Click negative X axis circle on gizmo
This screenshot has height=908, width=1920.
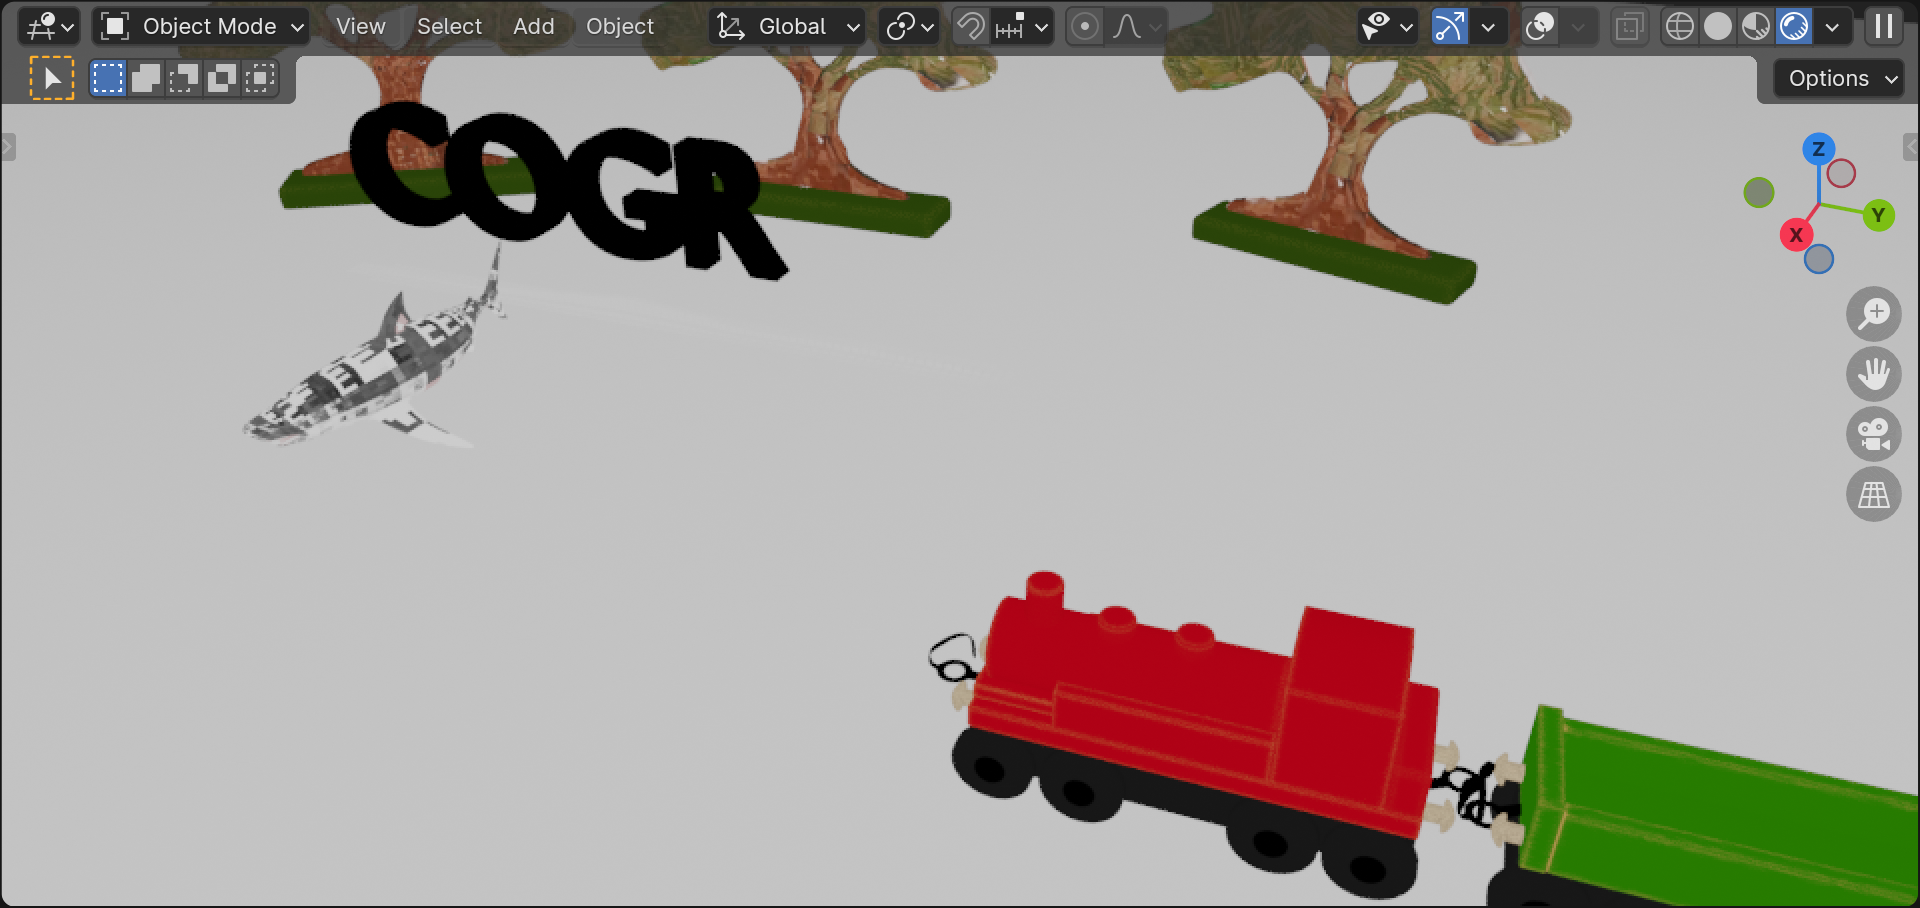point(1841,174)
